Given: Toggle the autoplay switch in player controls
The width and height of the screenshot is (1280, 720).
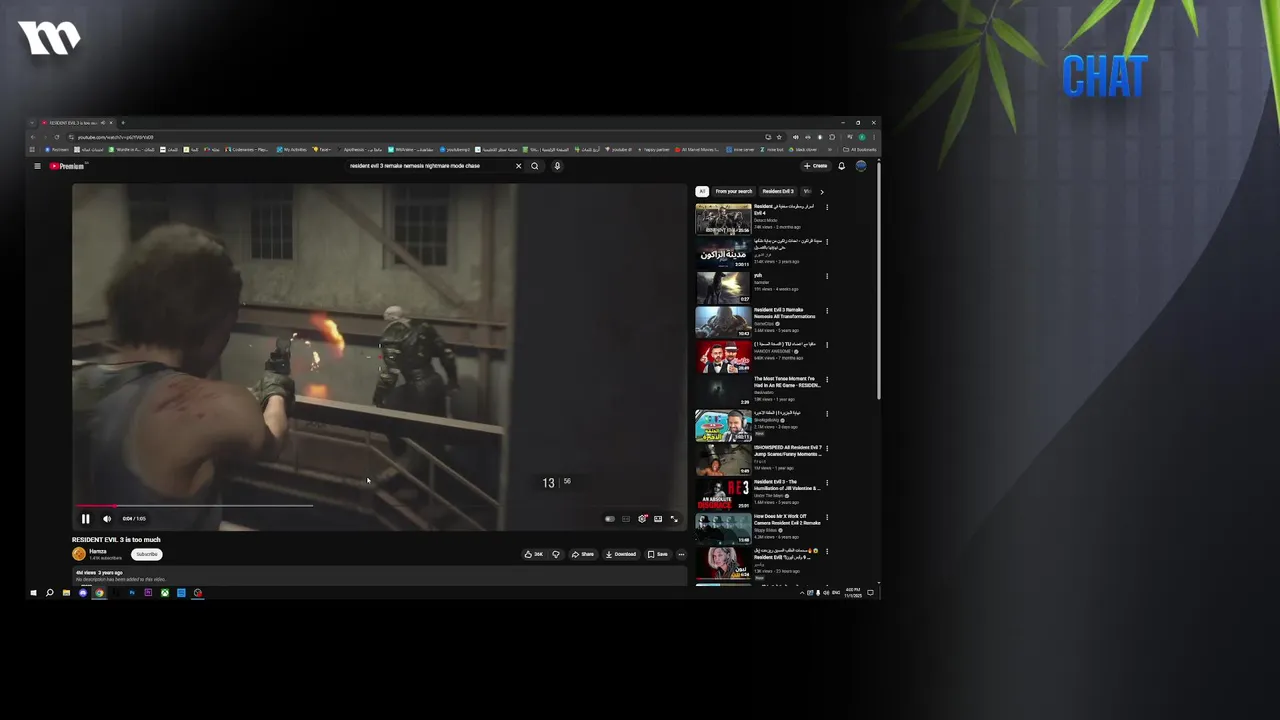Looking at the screenshot, I should pyautogui.click(x=610, y=519).
